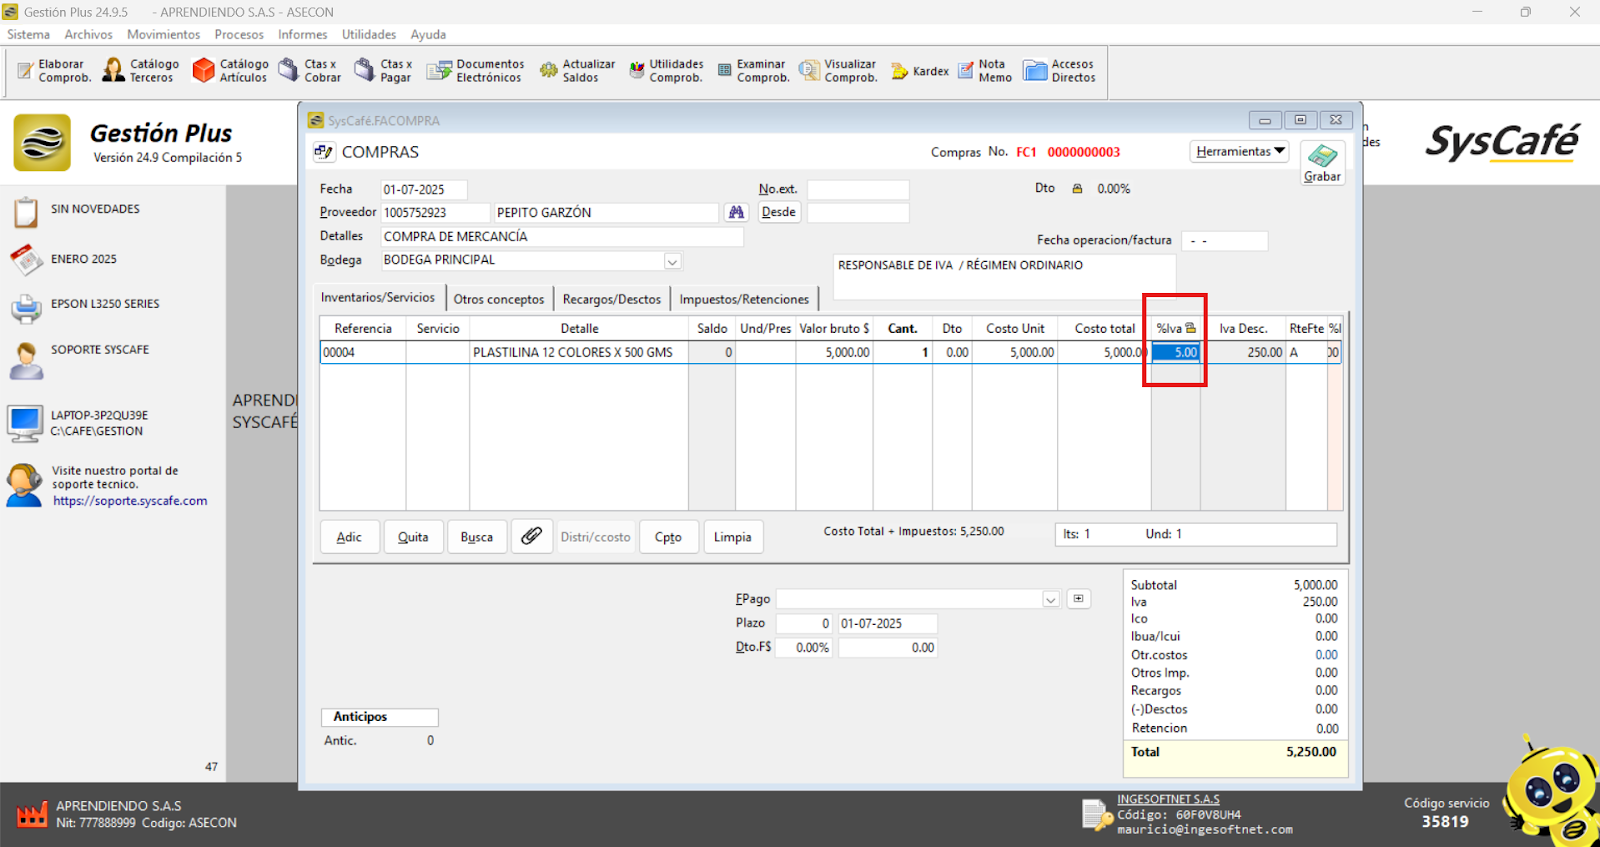Open the soporte.syscafe.com link
The height and width of the screenshot is (847, 1600).
[130, 501]
